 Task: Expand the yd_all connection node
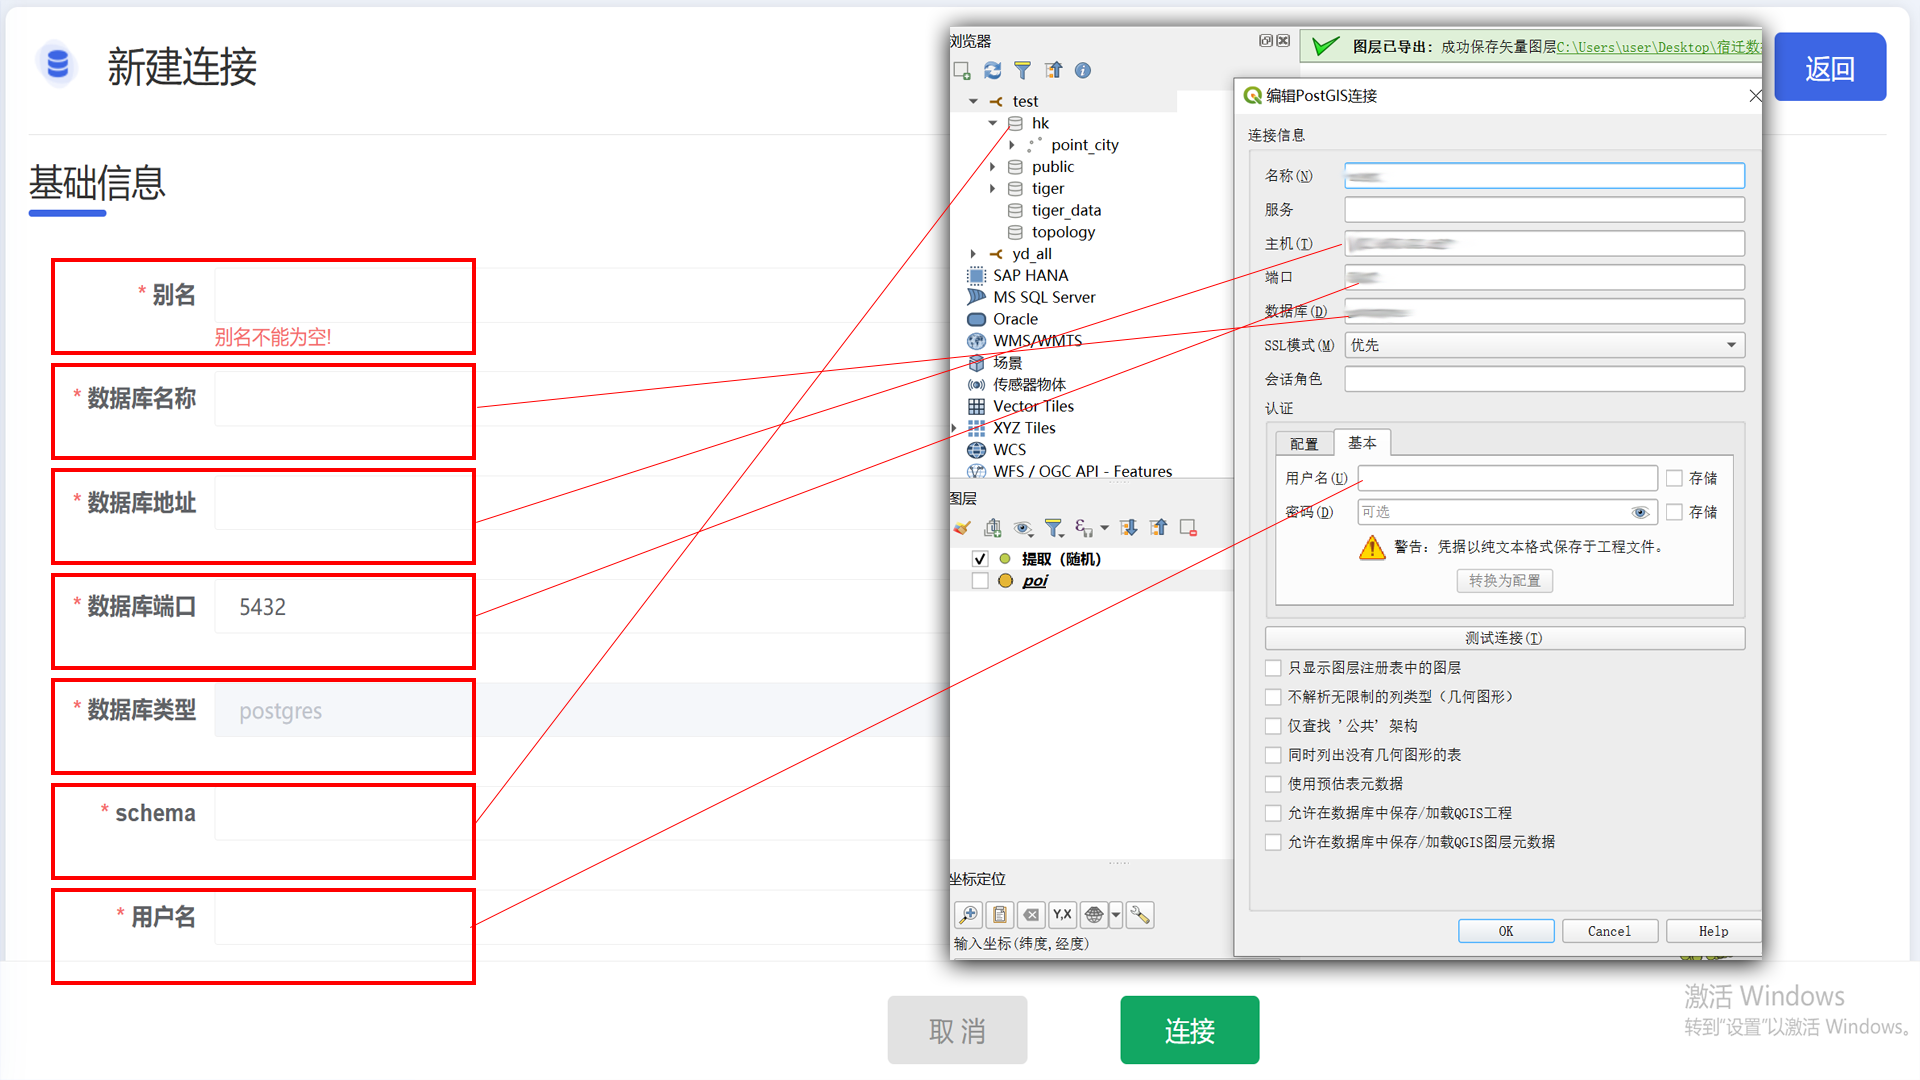pos(973,254)
